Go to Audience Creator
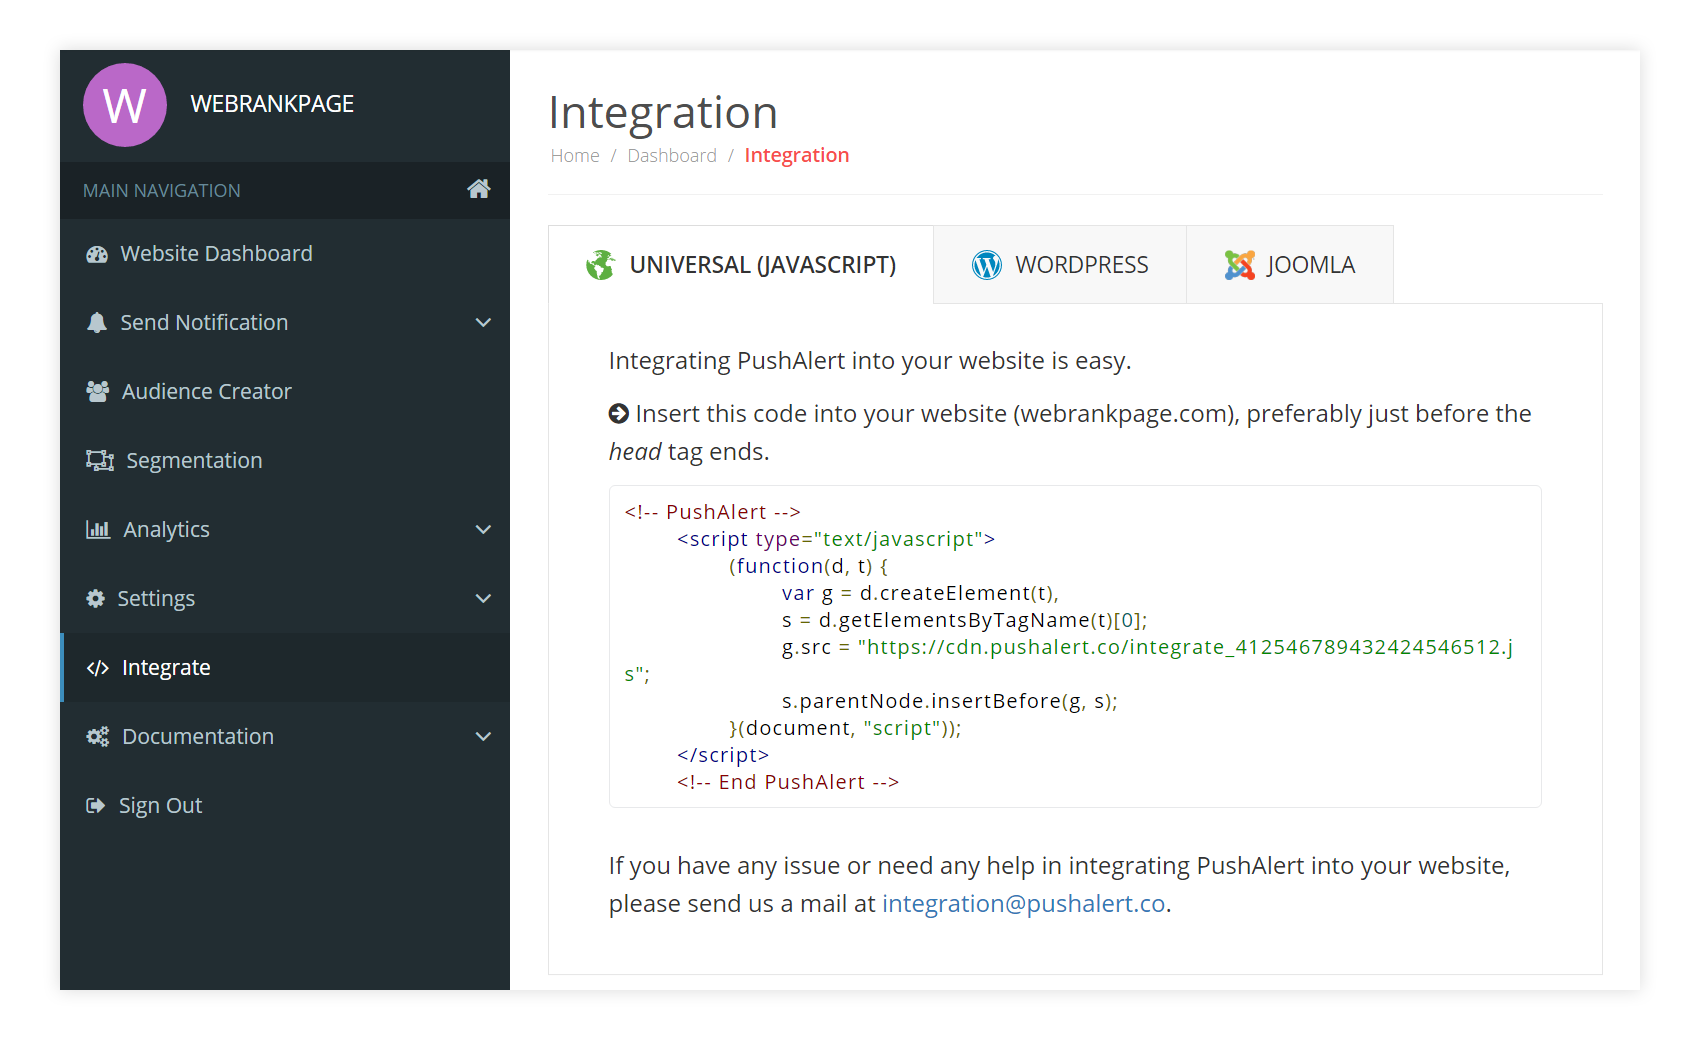 click(285, 391)
